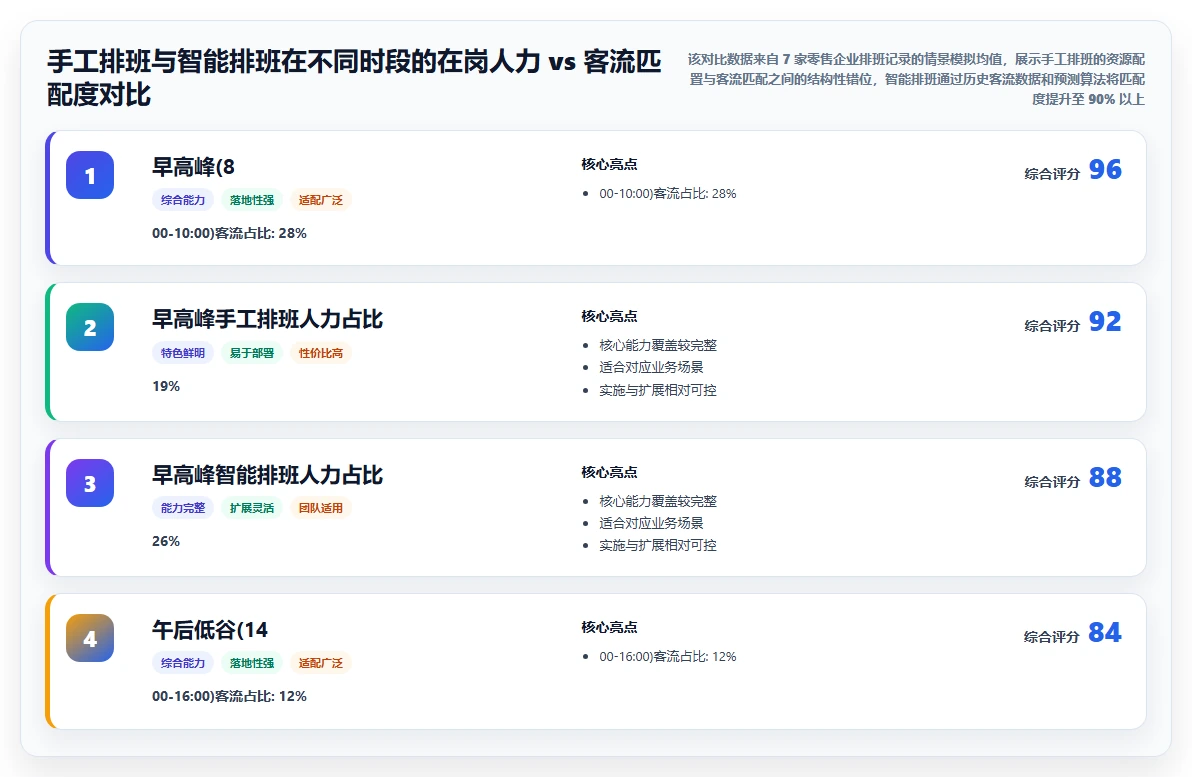Click 综合能力 tag in 午后低谷 card
The width and height of the screenshot is (1192, 777).
pyautogui.click(x=182, y=663)
